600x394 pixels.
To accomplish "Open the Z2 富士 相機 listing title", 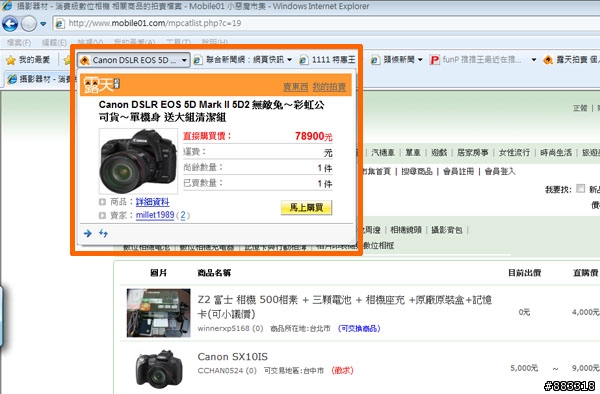I will tap(344, 306).
